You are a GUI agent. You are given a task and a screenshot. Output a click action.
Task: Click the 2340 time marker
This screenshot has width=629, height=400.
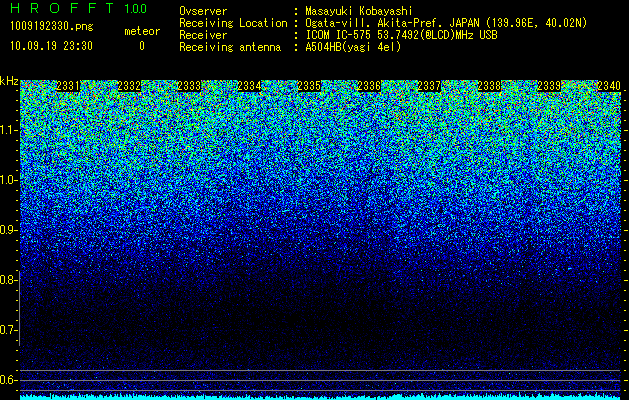609,86
